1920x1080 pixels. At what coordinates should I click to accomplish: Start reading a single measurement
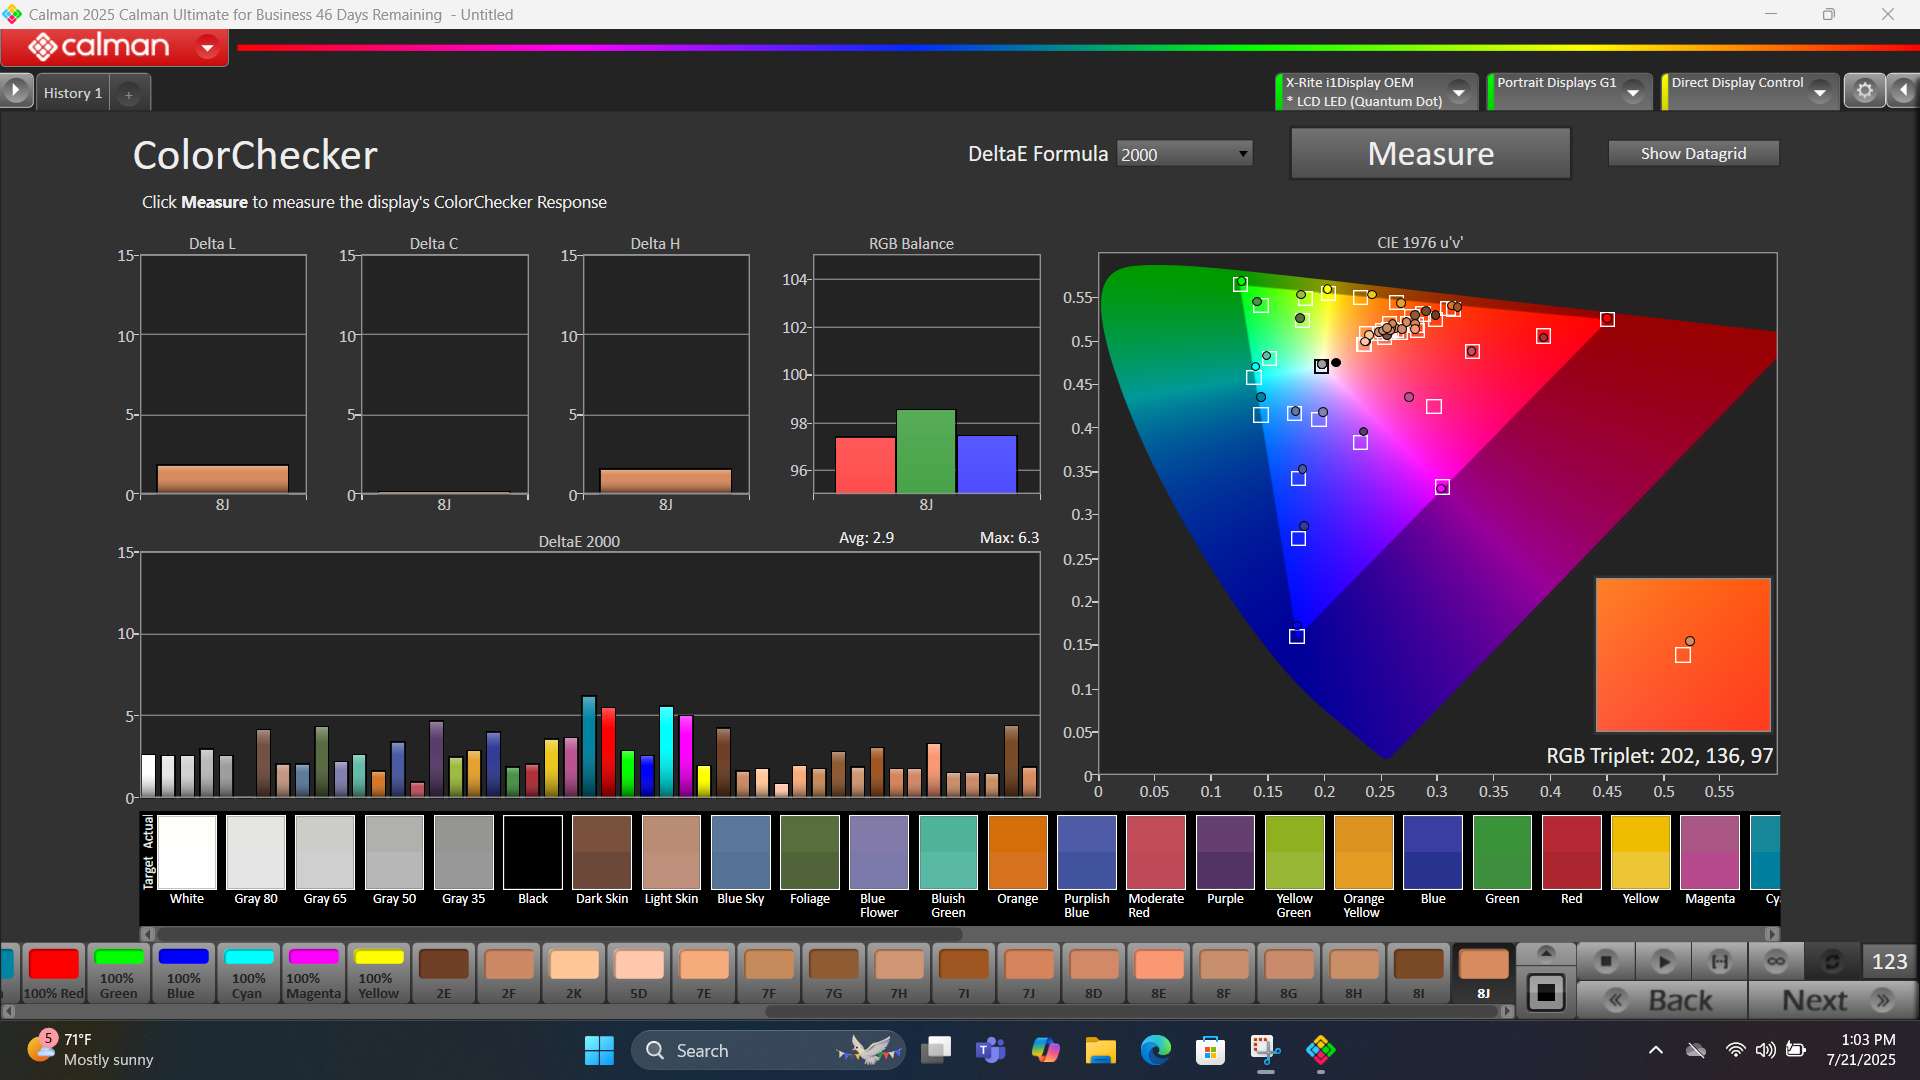coord(1663,961)
